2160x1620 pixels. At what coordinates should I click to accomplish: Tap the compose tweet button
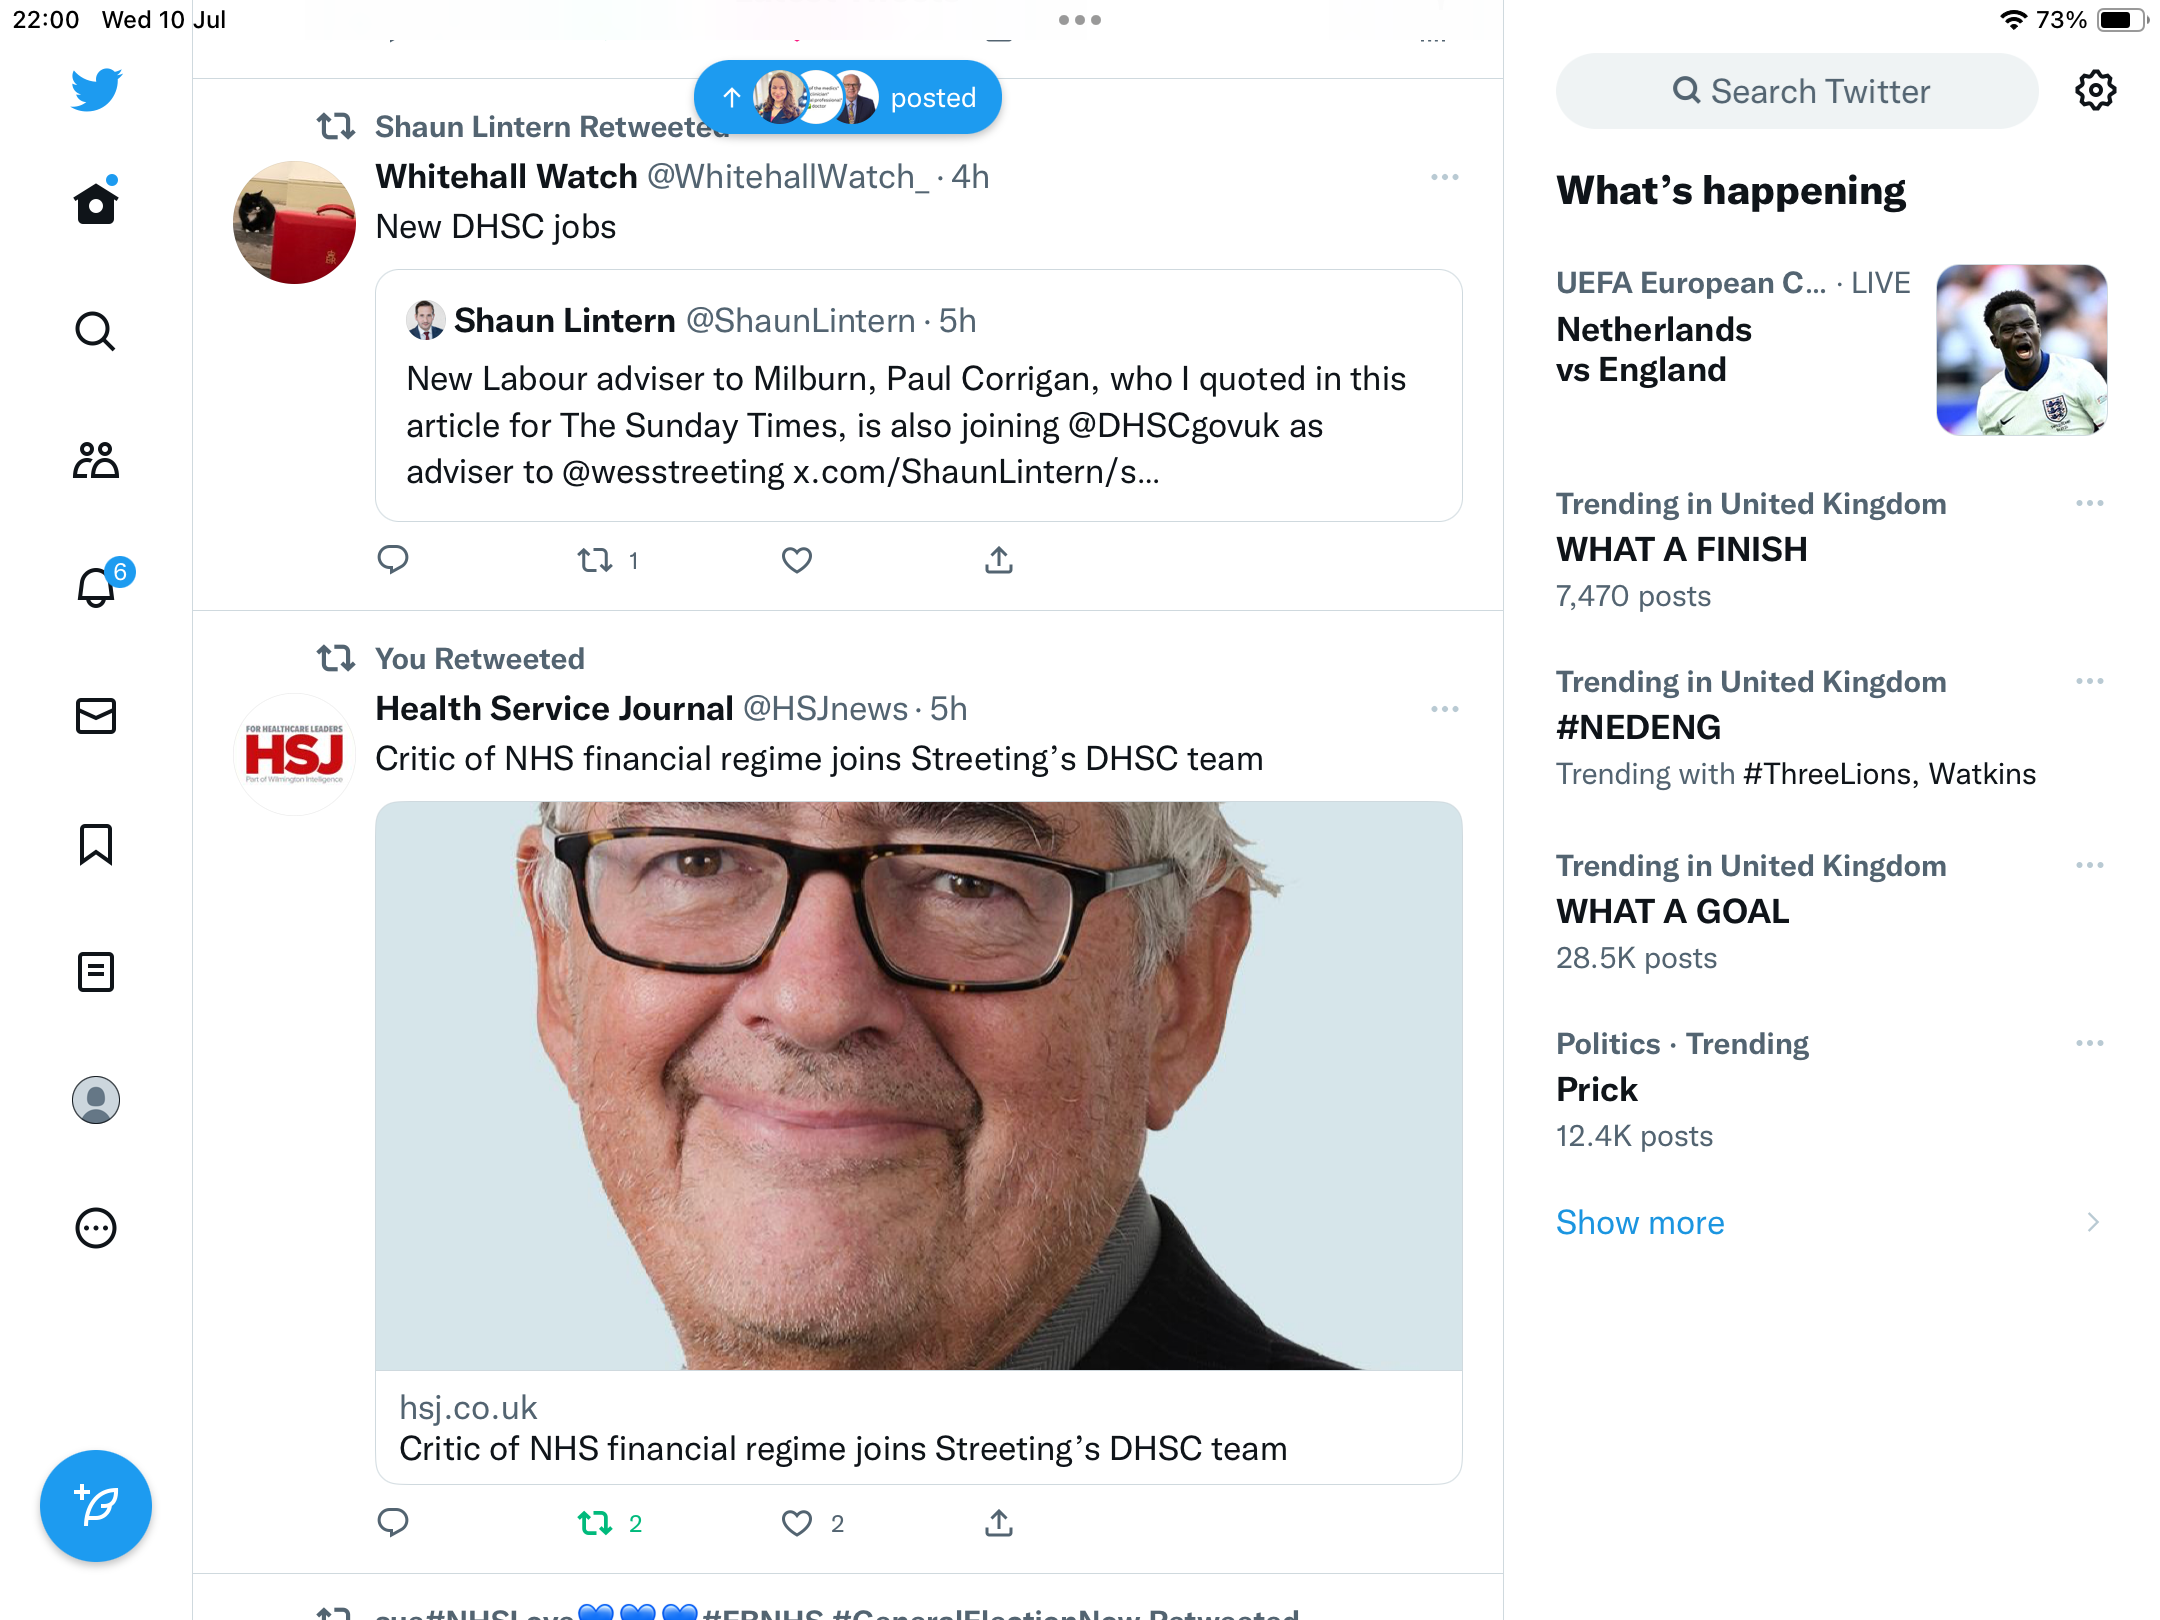click(x=96, y=1506)
